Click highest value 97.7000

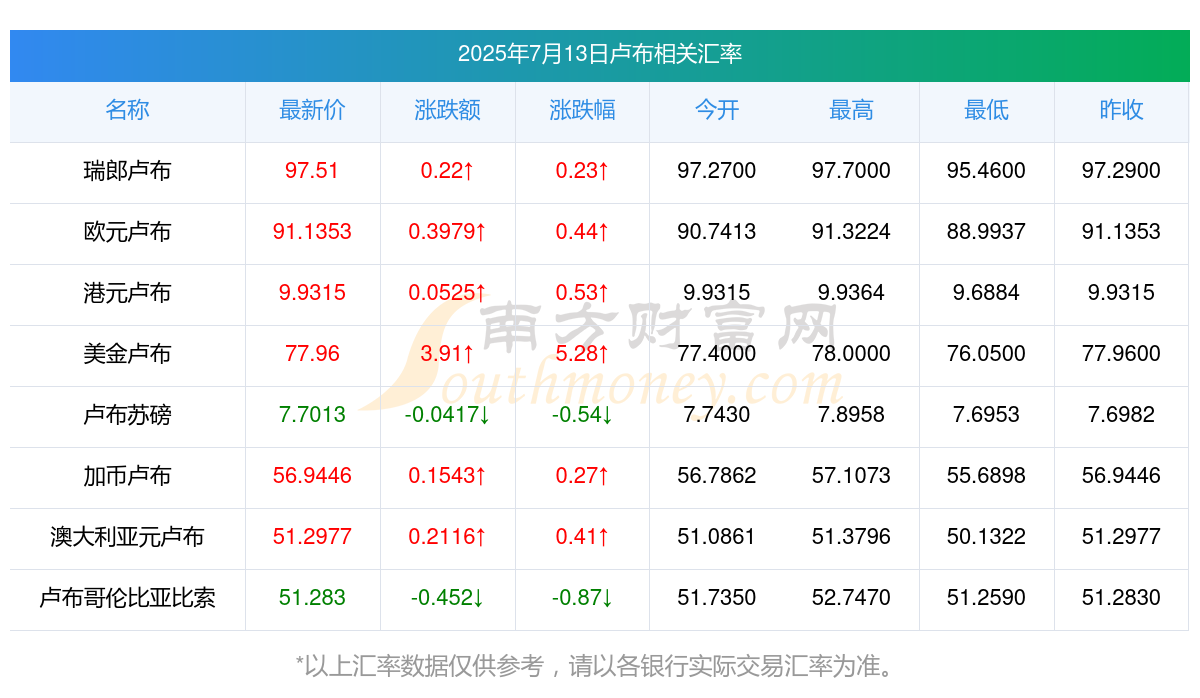851,171
